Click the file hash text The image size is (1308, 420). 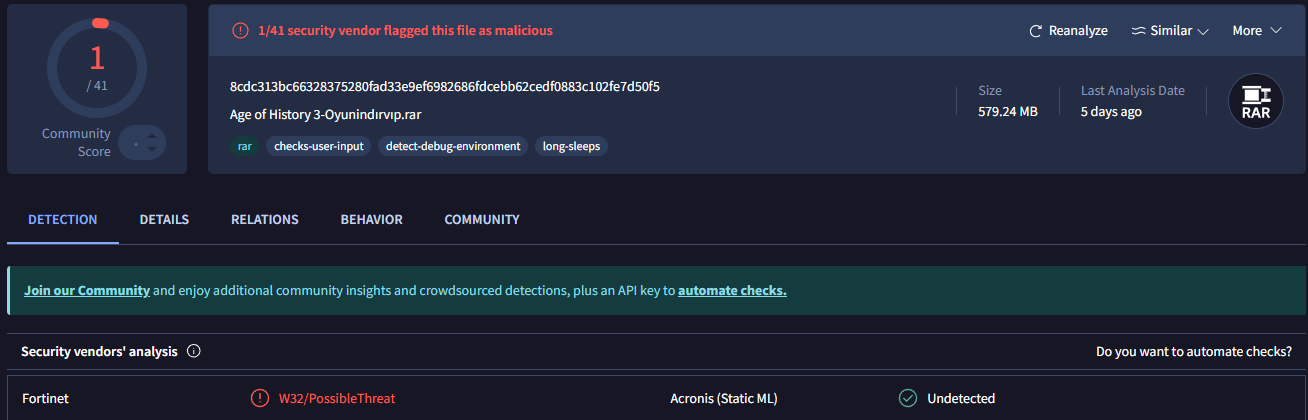click(x=444, y=86)
